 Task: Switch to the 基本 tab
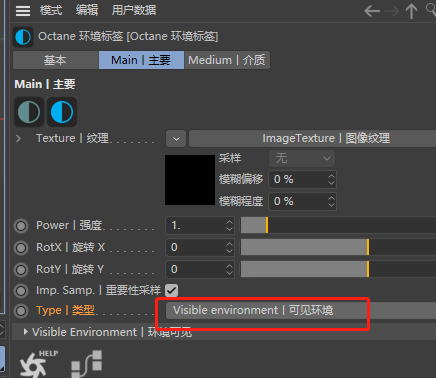click(x=56, y=60)
